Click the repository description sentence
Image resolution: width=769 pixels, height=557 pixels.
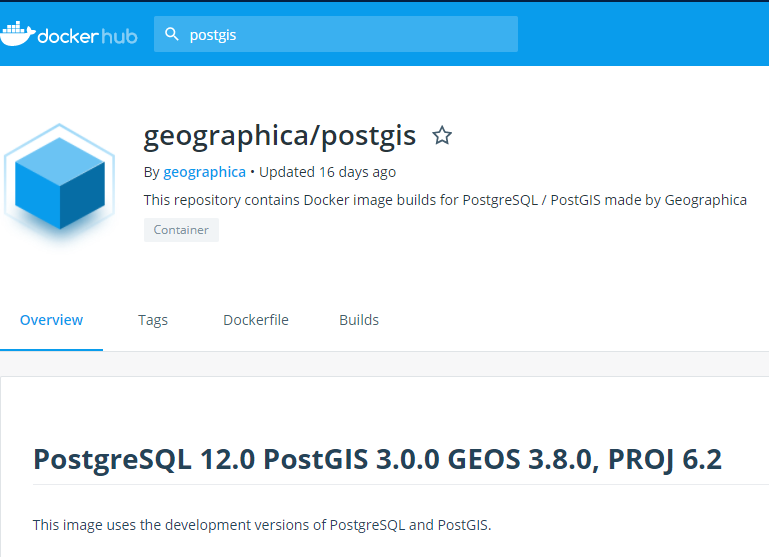point(445,200)
